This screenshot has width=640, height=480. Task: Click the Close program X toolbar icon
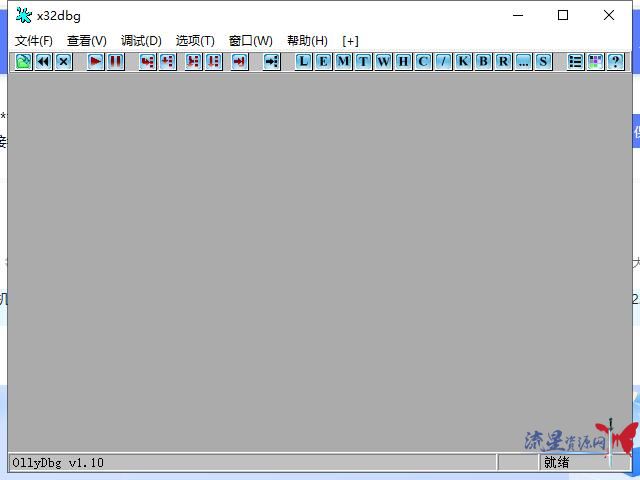tap(64, 62)
